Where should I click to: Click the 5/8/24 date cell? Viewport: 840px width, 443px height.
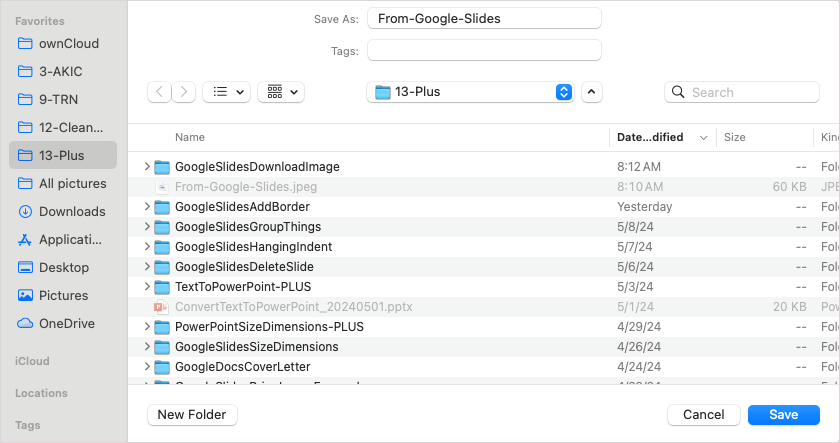(635, 227)
